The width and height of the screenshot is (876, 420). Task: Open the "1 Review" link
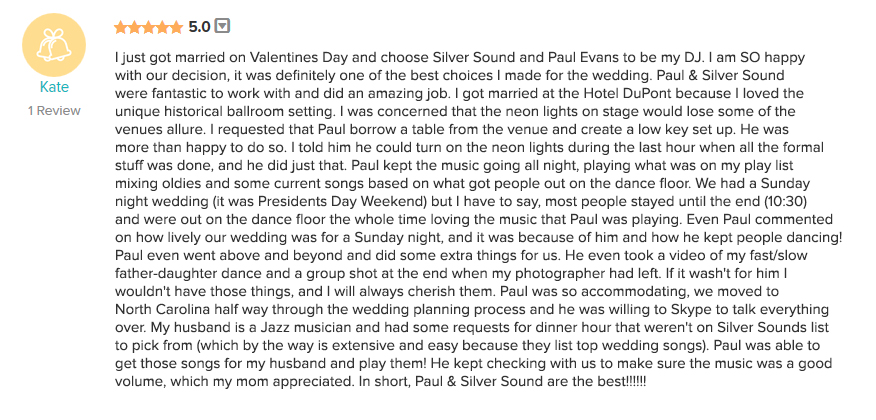[x=54, y=111]
